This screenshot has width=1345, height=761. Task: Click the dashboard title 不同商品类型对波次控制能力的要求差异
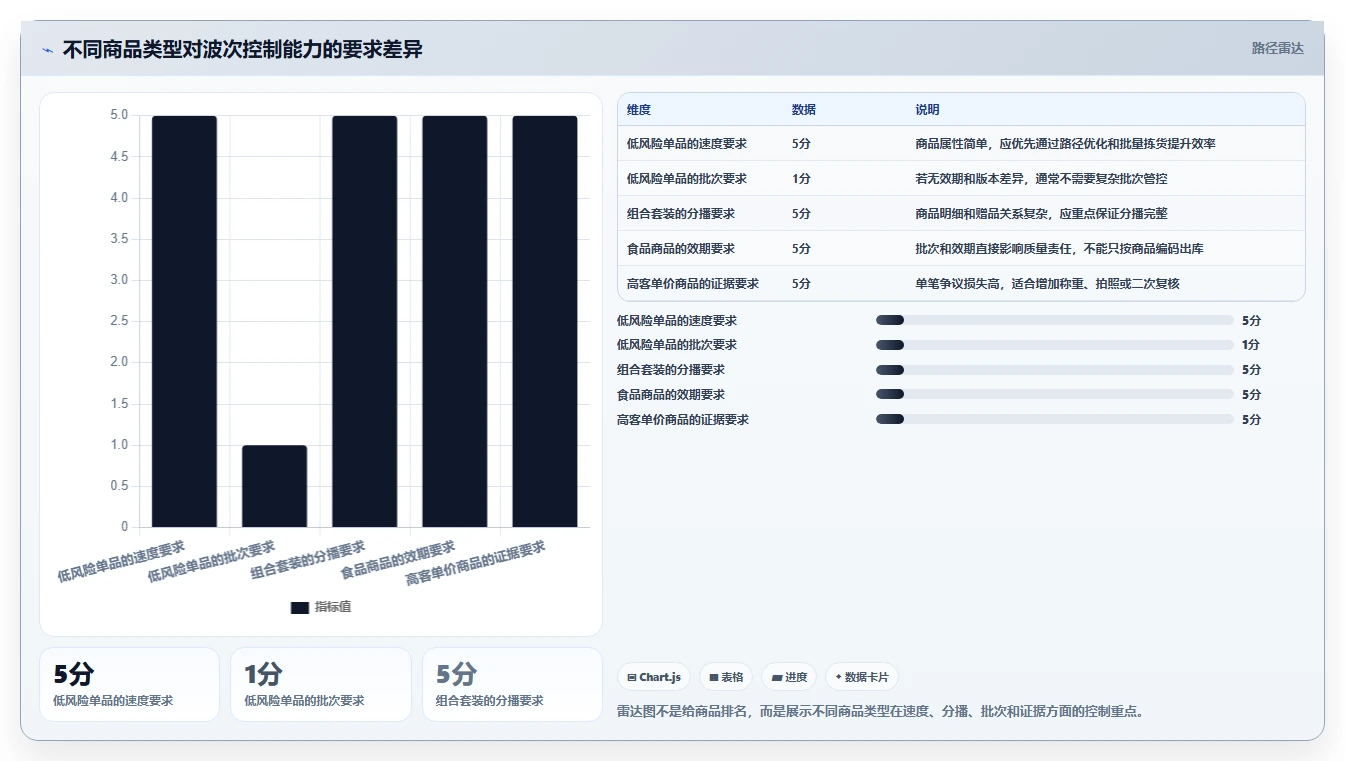click(x=243, y=50)
